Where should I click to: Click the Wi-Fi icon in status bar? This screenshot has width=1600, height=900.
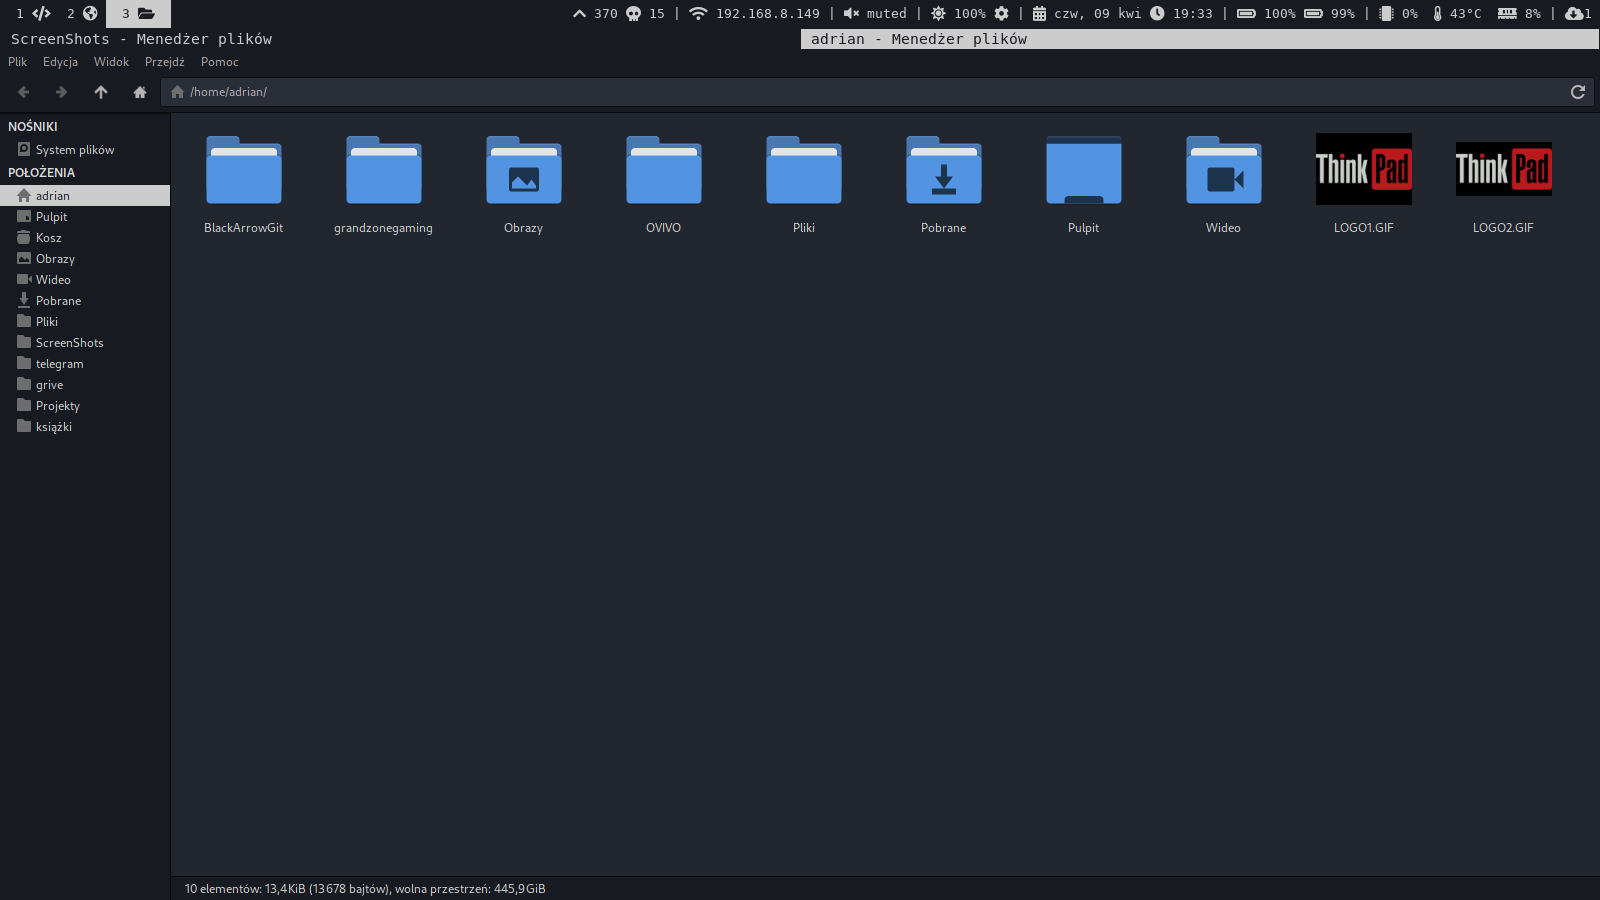[698, 13]
